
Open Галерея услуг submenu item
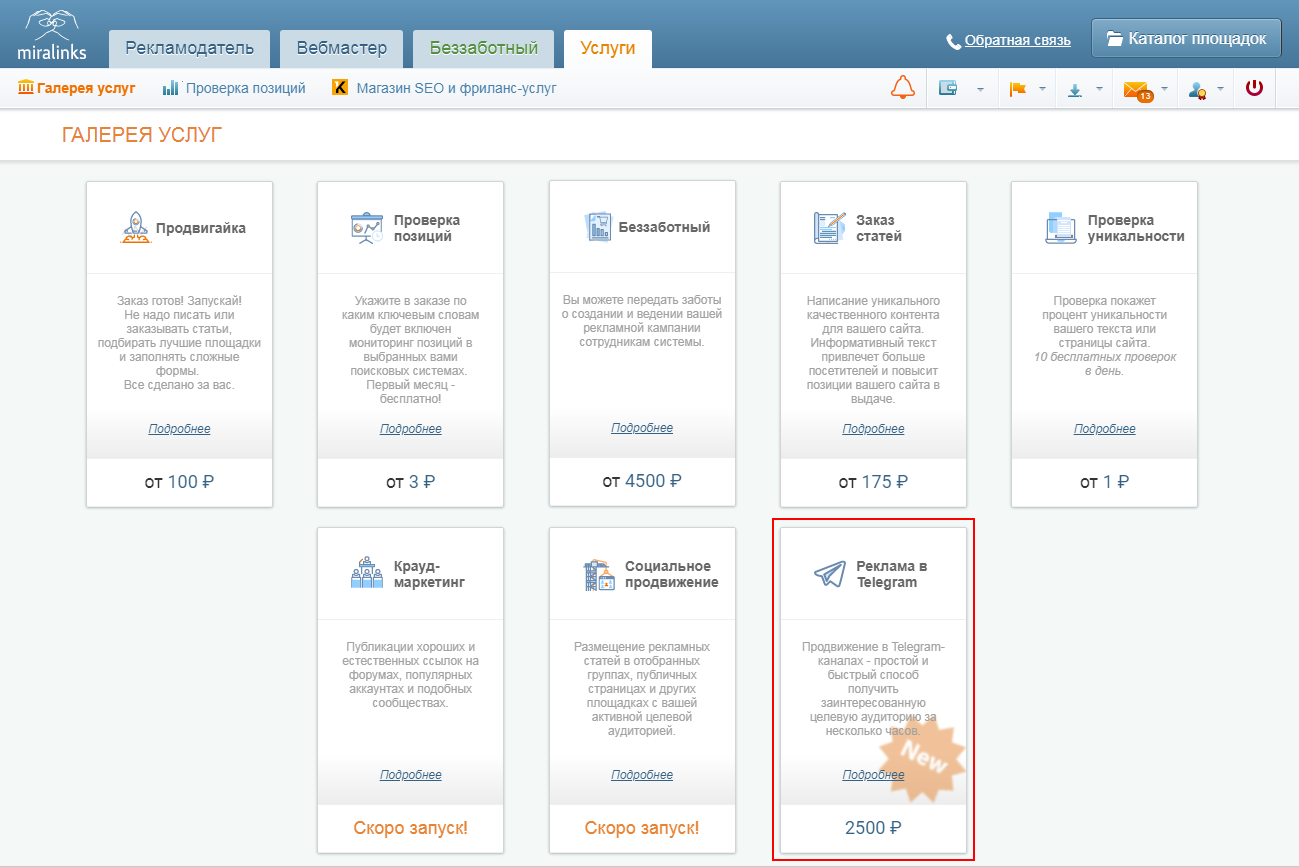(86, 88)
